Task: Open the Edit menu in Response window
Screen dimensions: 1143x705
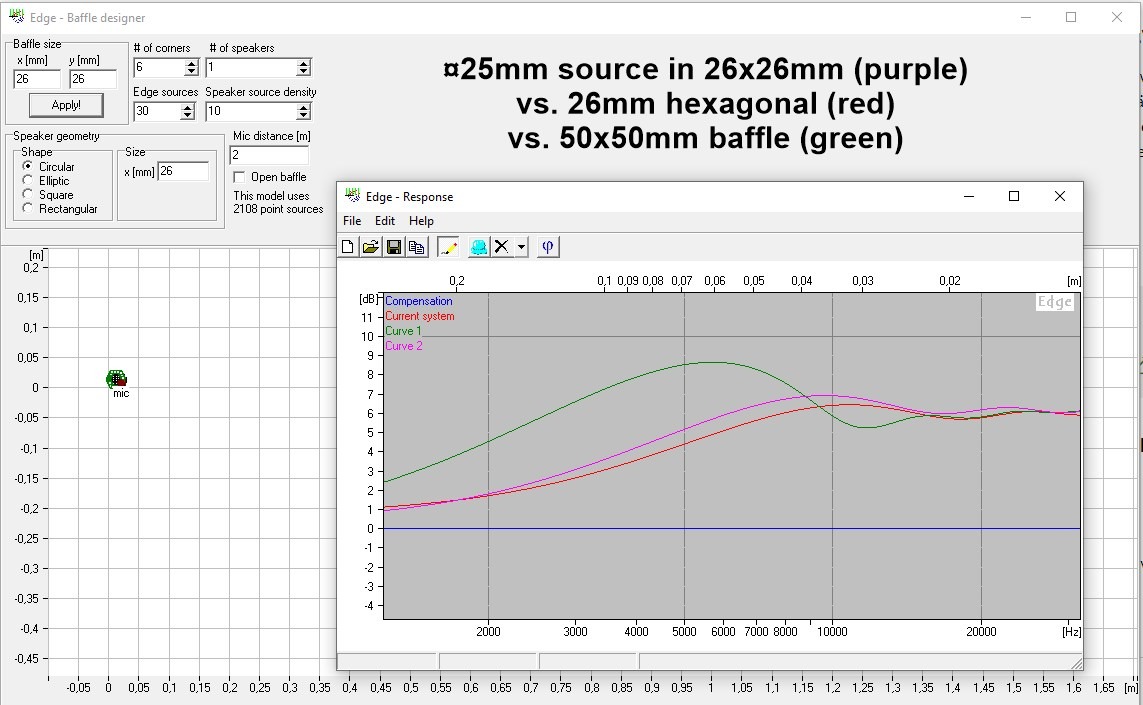Action: [385, 221]
